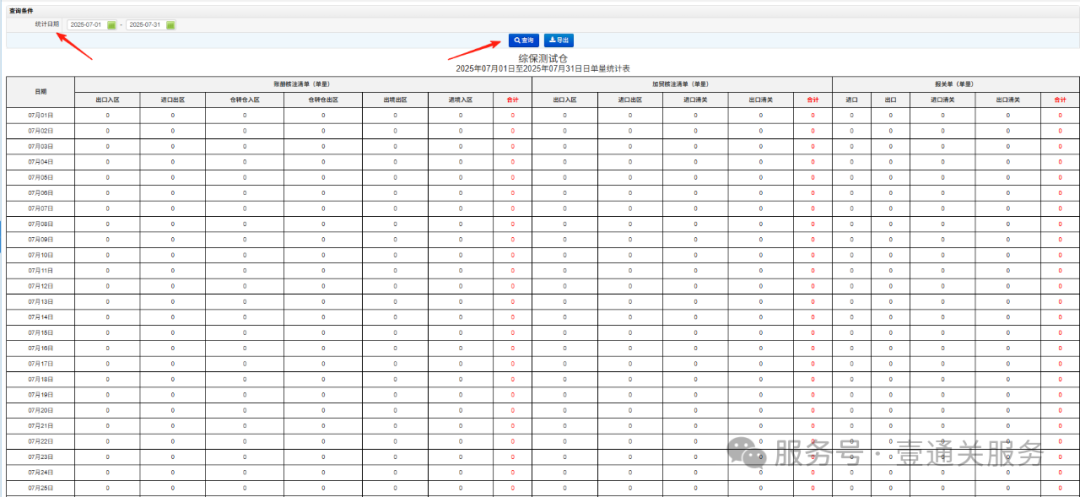Select the 07月10日 row date cell
Screen dimensions: 1080x497
pyautogui.click(x=40, y=255)
